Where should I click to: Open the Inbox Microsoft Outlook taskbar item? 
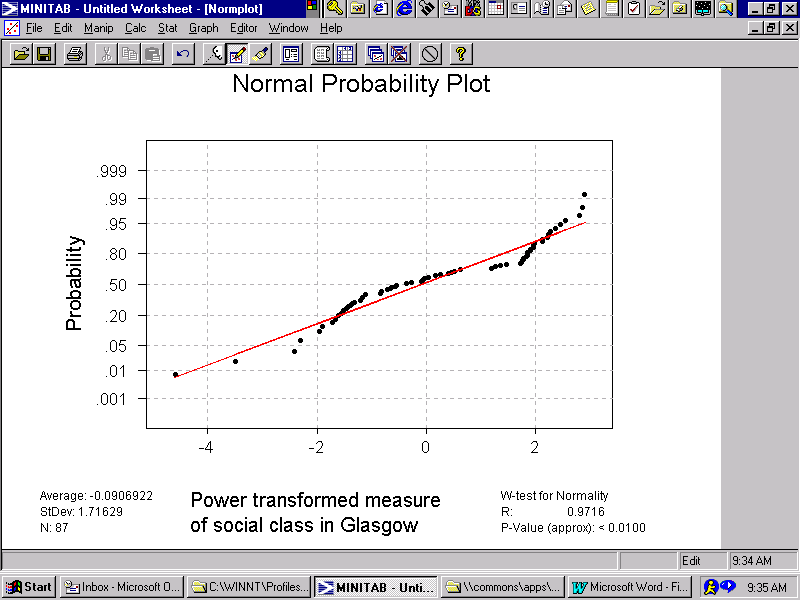[x=121, y=587]
